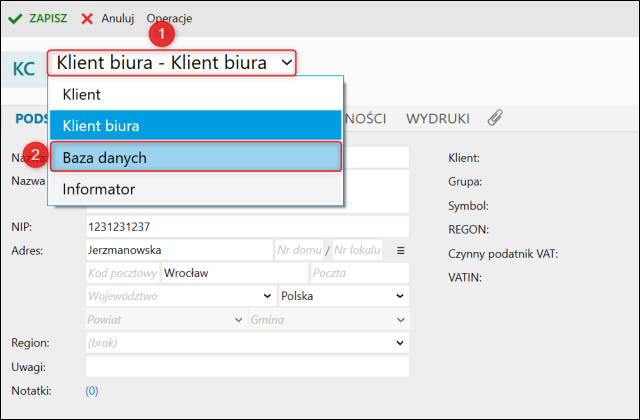
Task: Expand the Powiat dropdown
Action: (165, 320)
